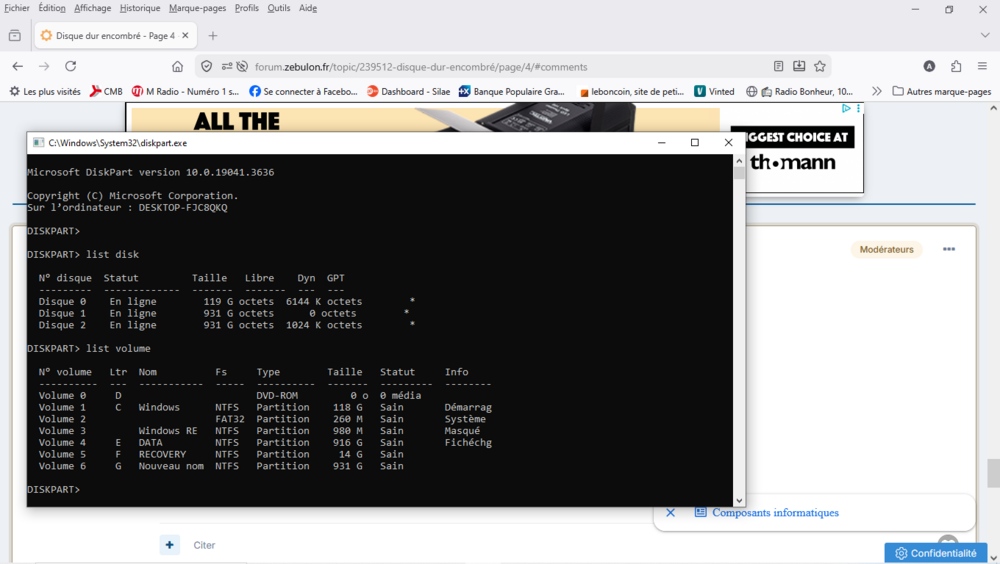Click the DISKPART> prompt line at bottom
1000x564 pixels.
(x=54, y=489)
